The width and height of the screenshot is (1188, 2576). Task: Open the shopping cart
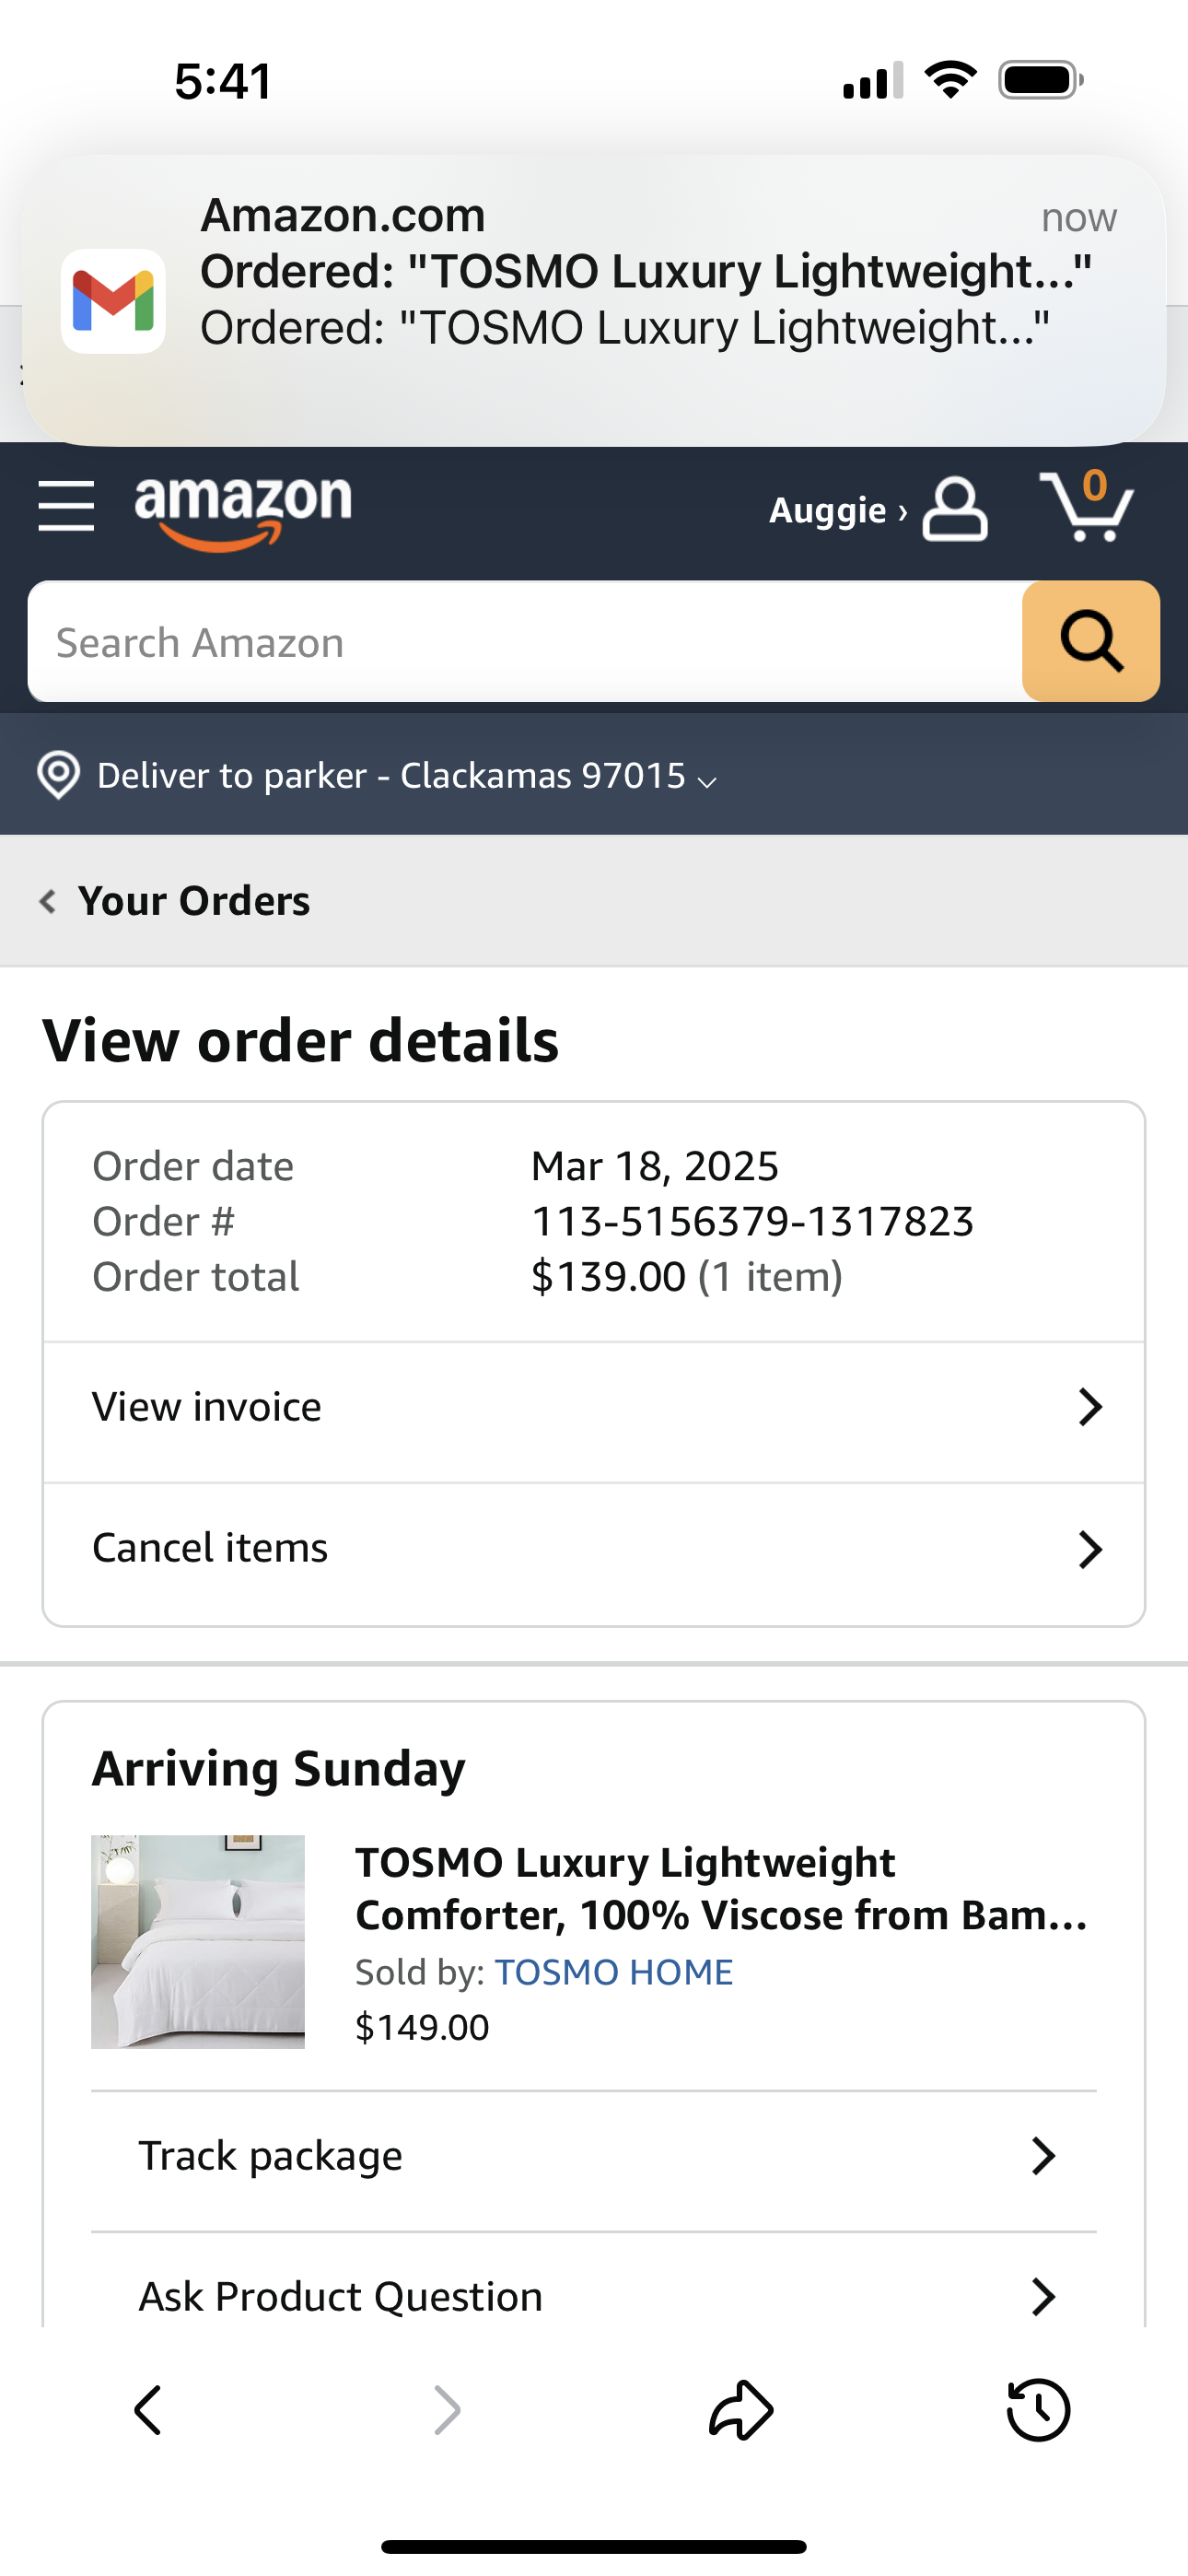[1086, 506]
